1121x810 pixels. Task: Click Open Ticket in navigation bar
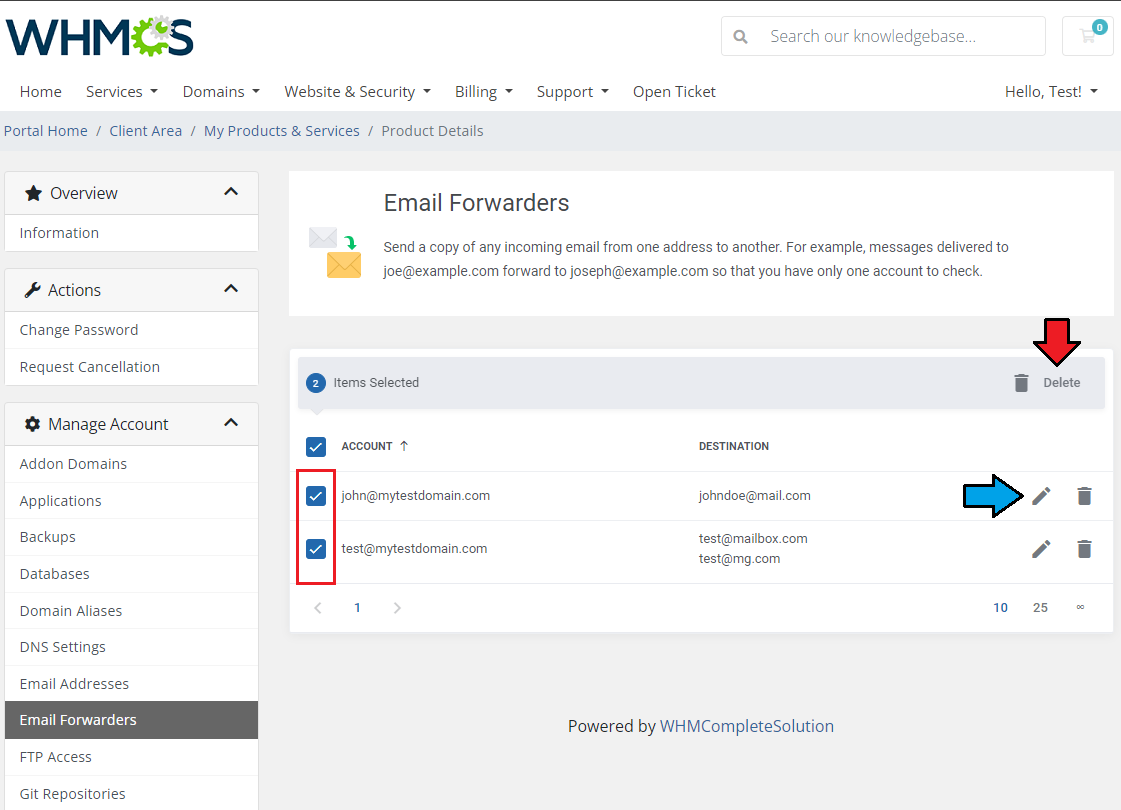[674, 92]
